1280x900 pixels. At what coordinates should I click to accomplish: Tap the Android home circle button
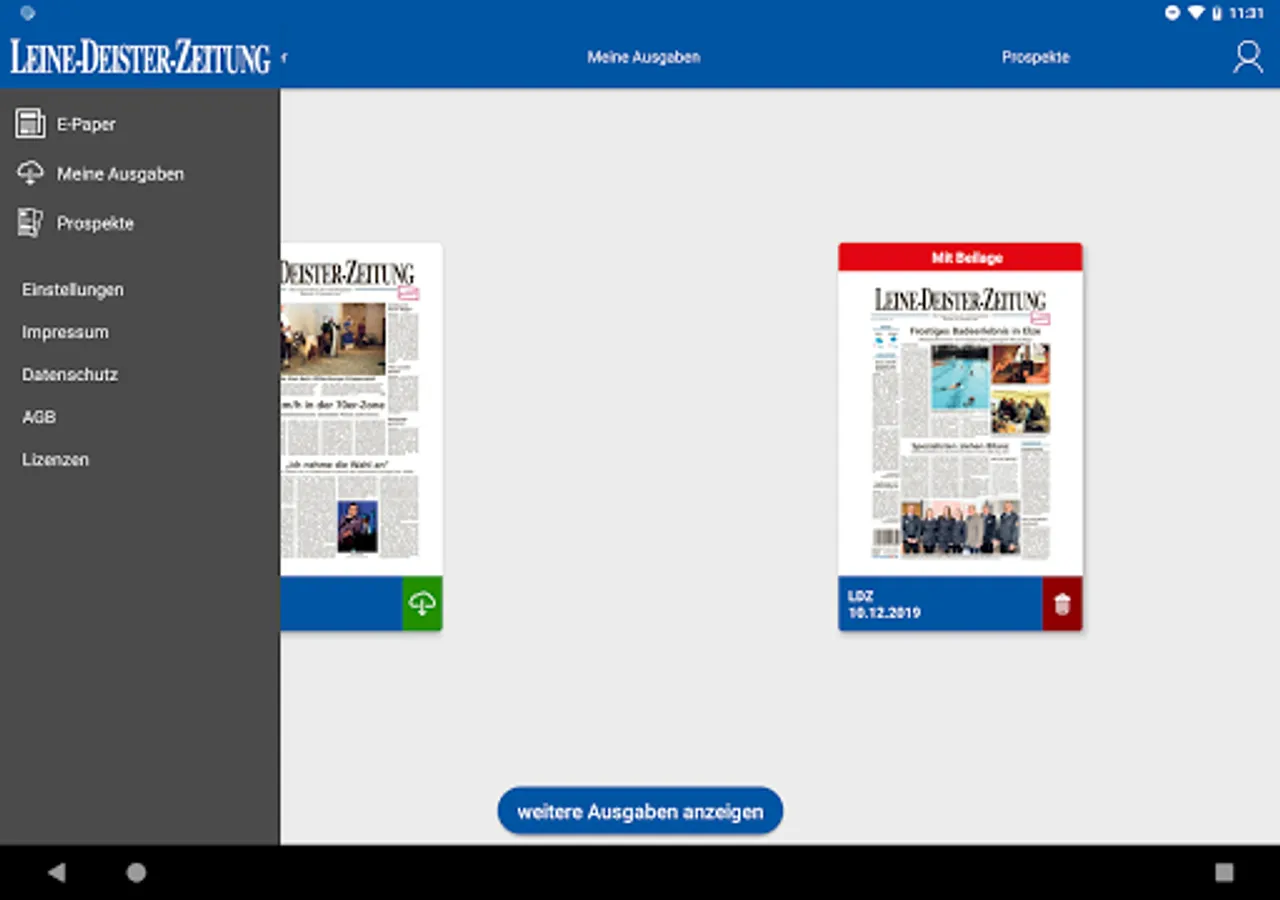point(136,872)
